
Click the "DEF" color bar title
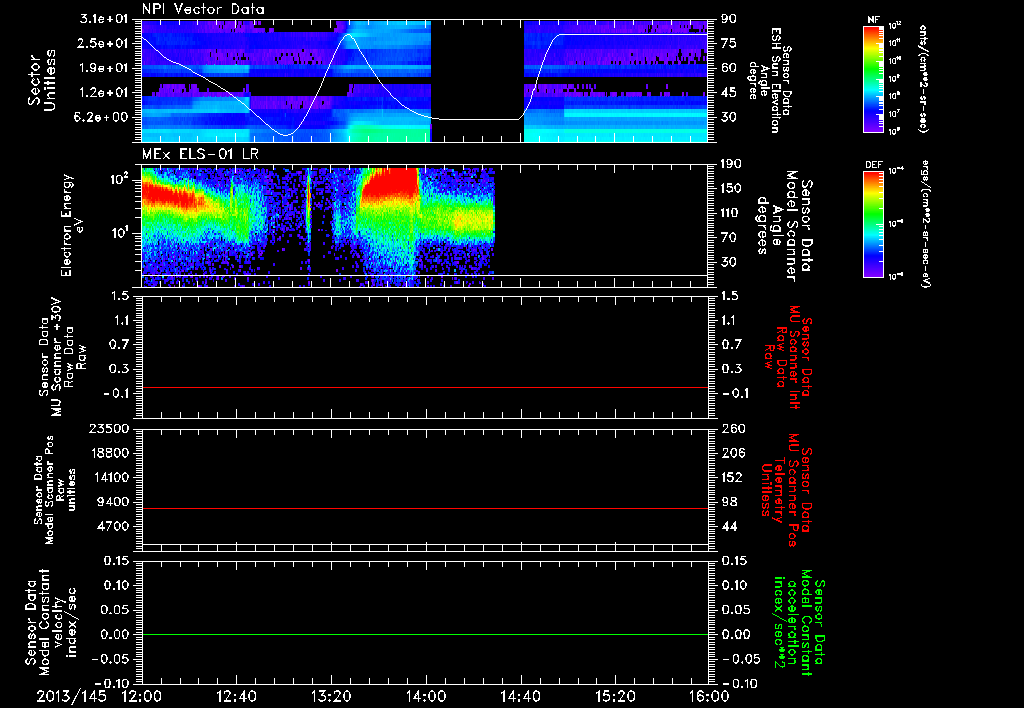874,165
